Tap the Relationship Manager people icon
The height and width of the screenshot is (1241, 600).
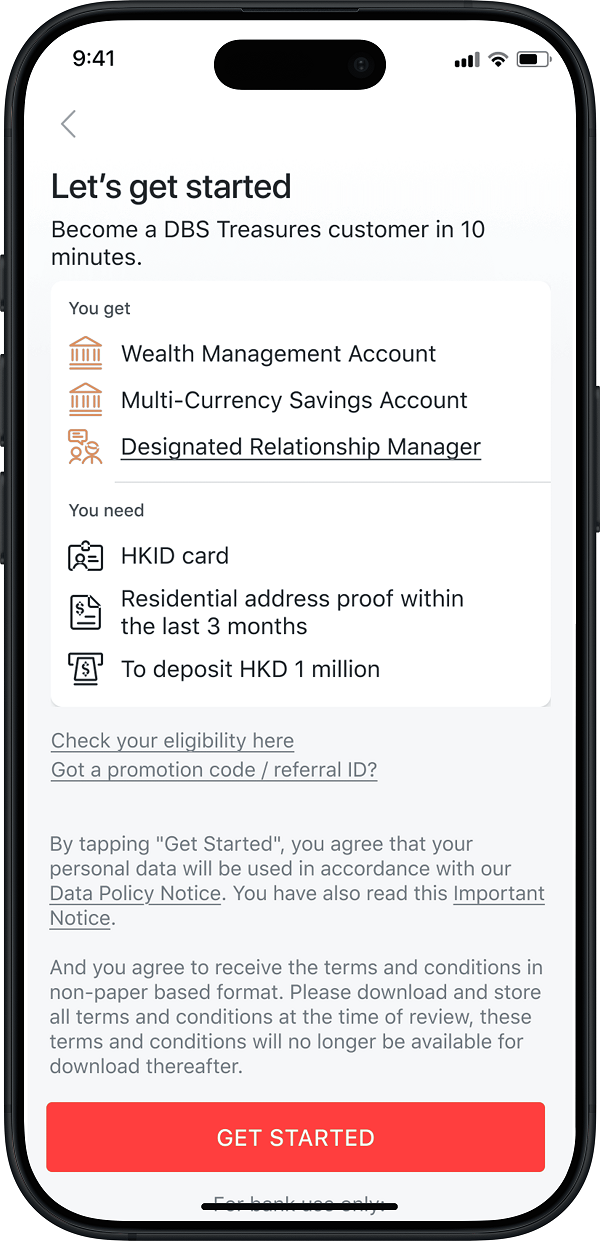(x=86, y=447)
